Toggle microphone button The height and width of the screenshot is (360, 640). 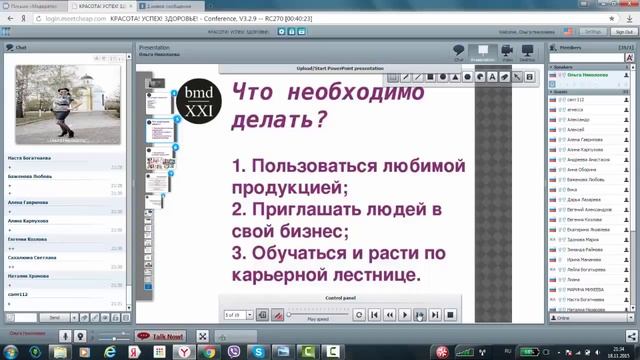[65, 336]
